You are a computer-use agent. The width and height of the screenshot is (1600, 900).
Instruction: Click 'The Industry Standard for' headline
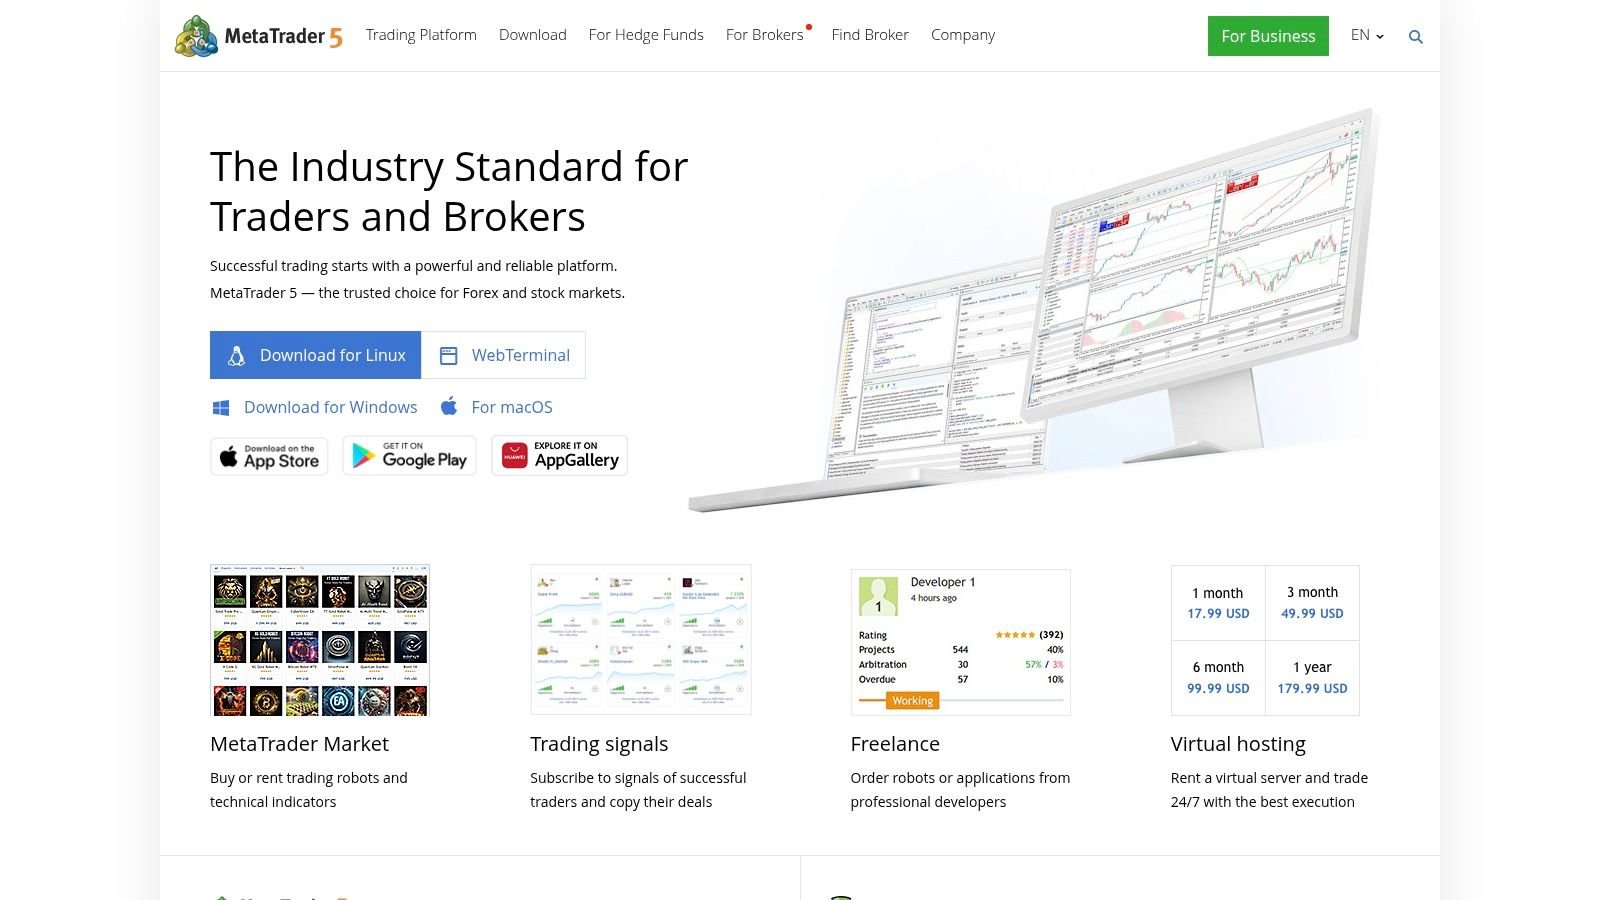coord(449,167)
